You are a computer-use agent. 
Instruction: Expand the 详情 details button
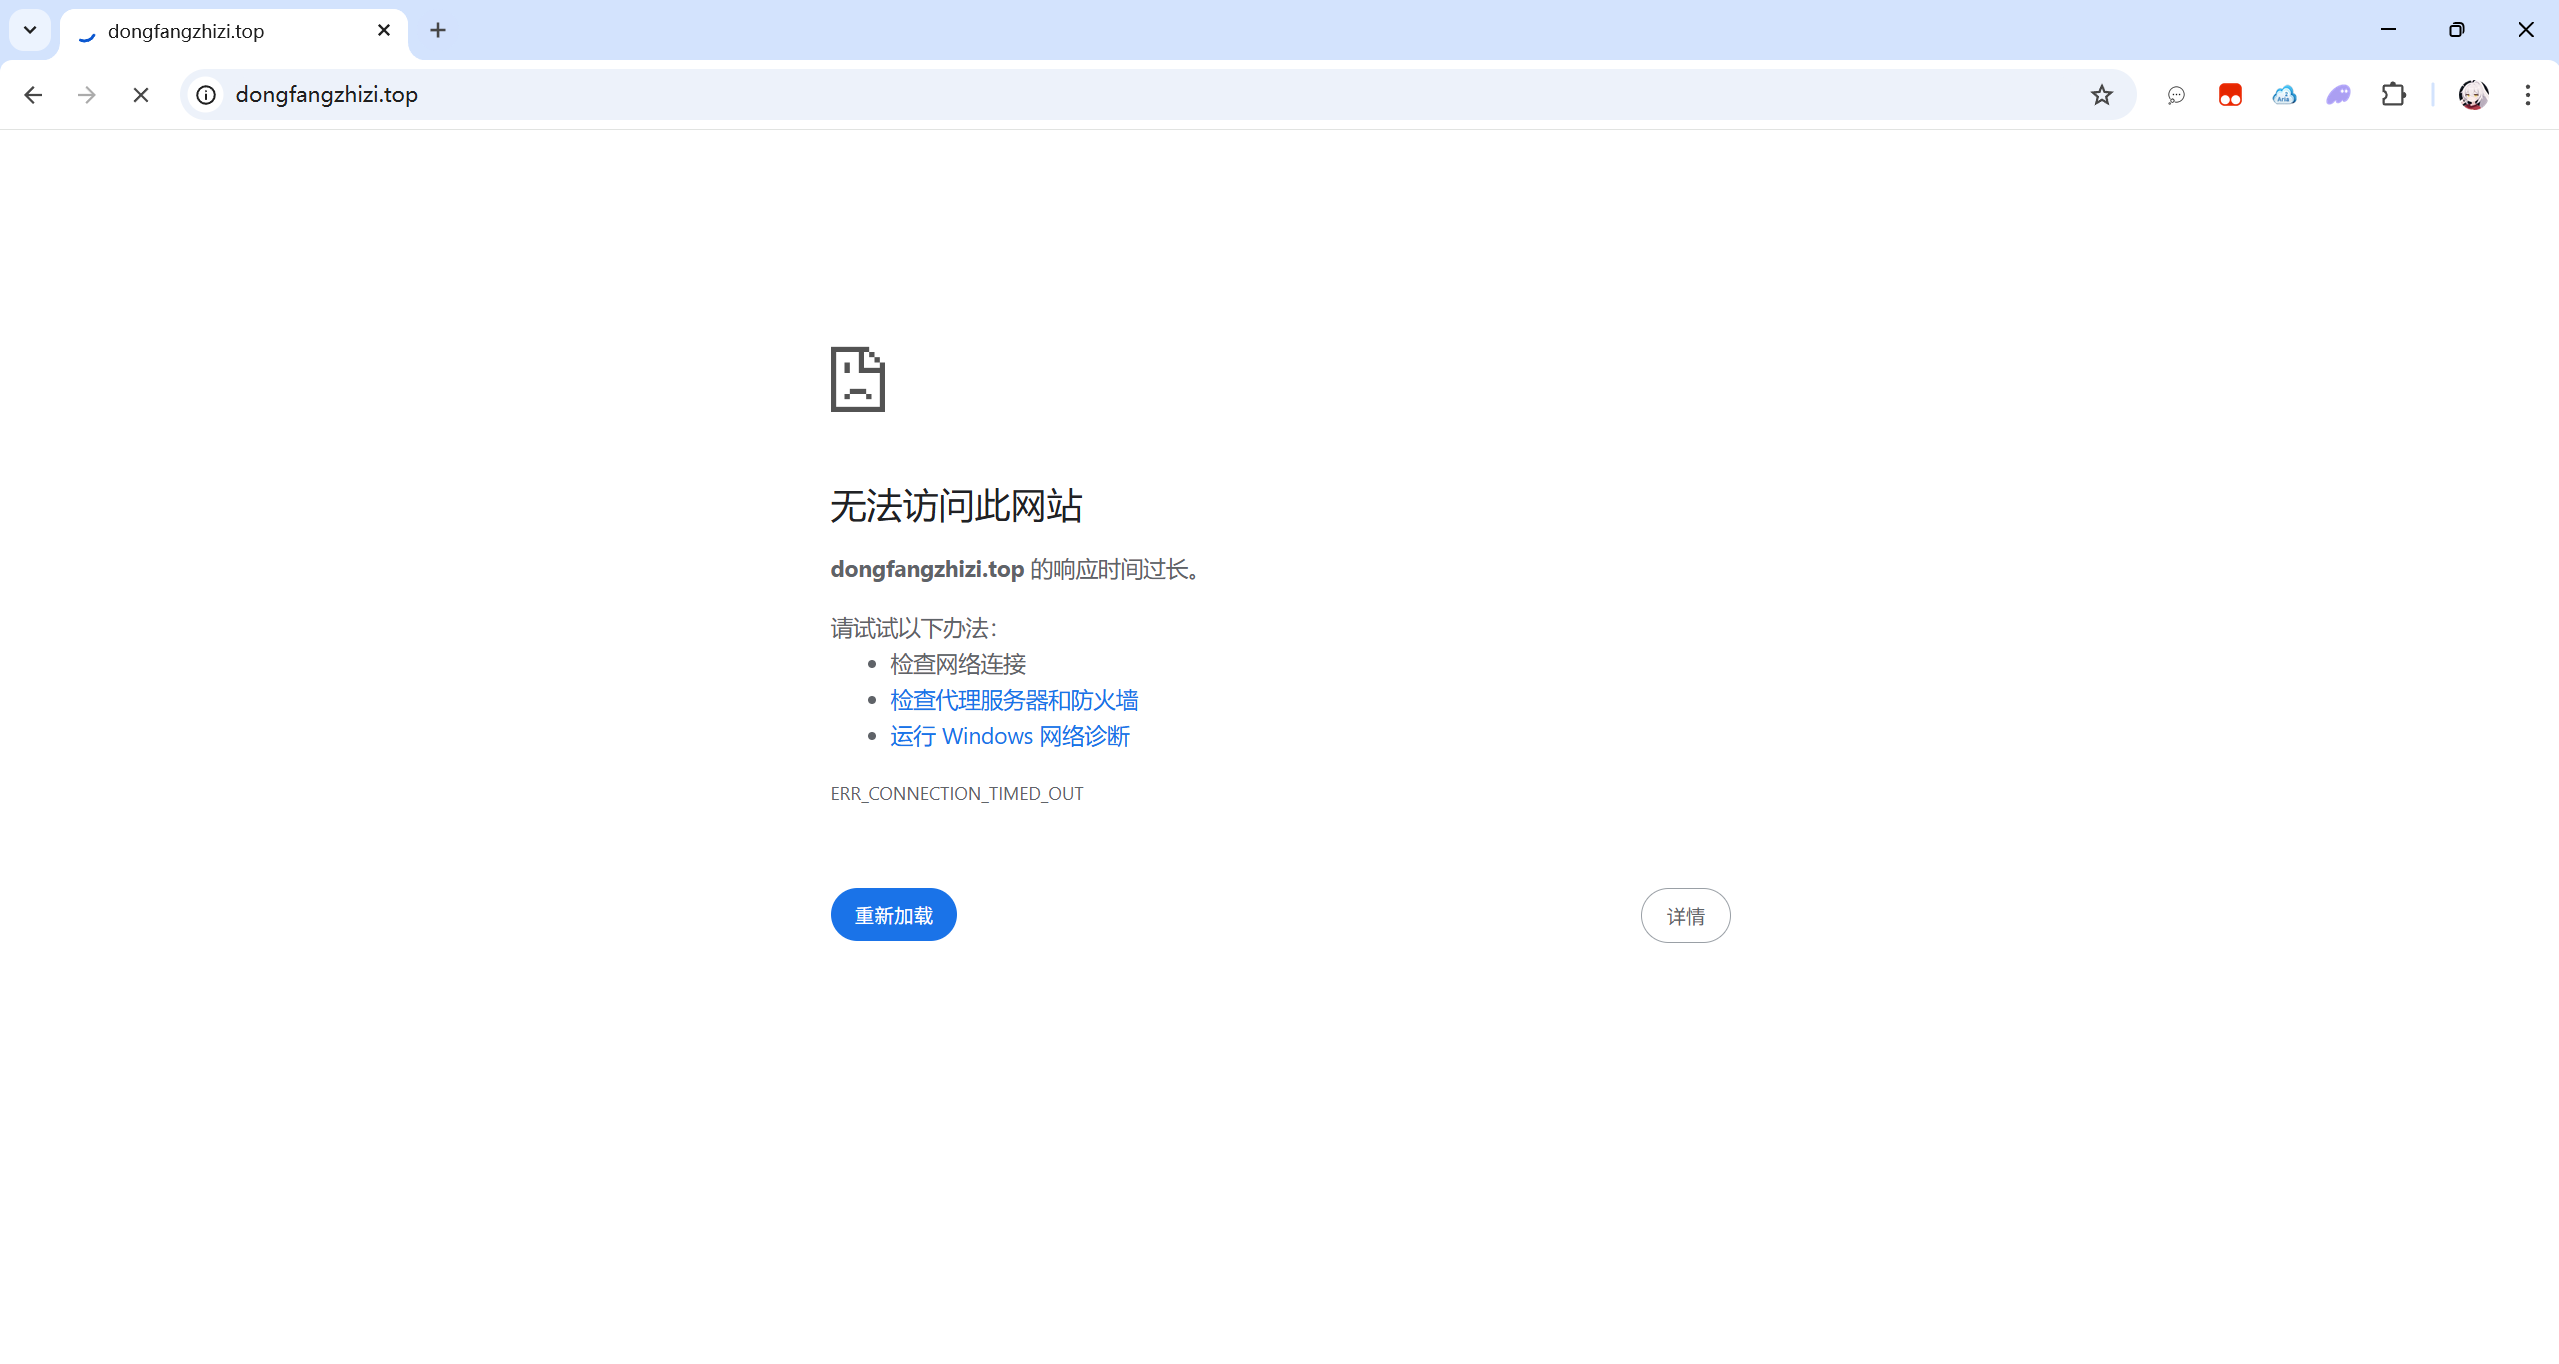[x=1685, y=916]
